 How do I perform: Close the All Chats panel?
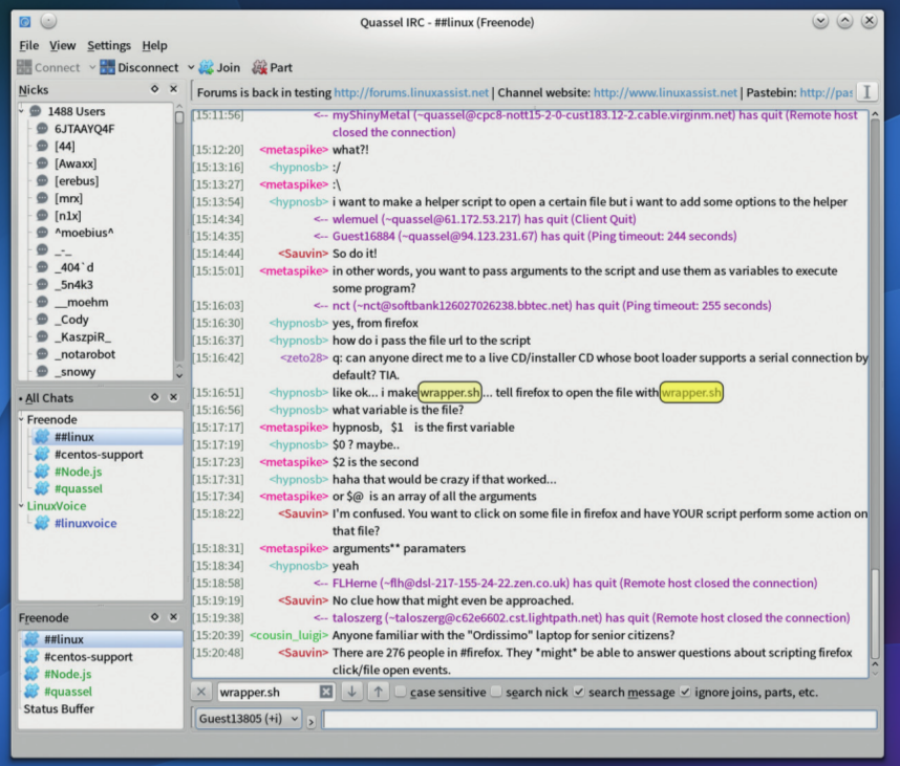click(x=173, y=397)
